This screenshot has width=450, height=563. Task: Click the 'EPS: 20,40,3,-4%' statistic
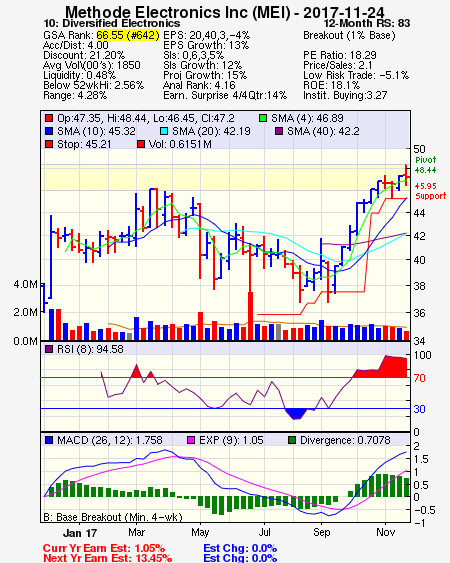point(207,35)
